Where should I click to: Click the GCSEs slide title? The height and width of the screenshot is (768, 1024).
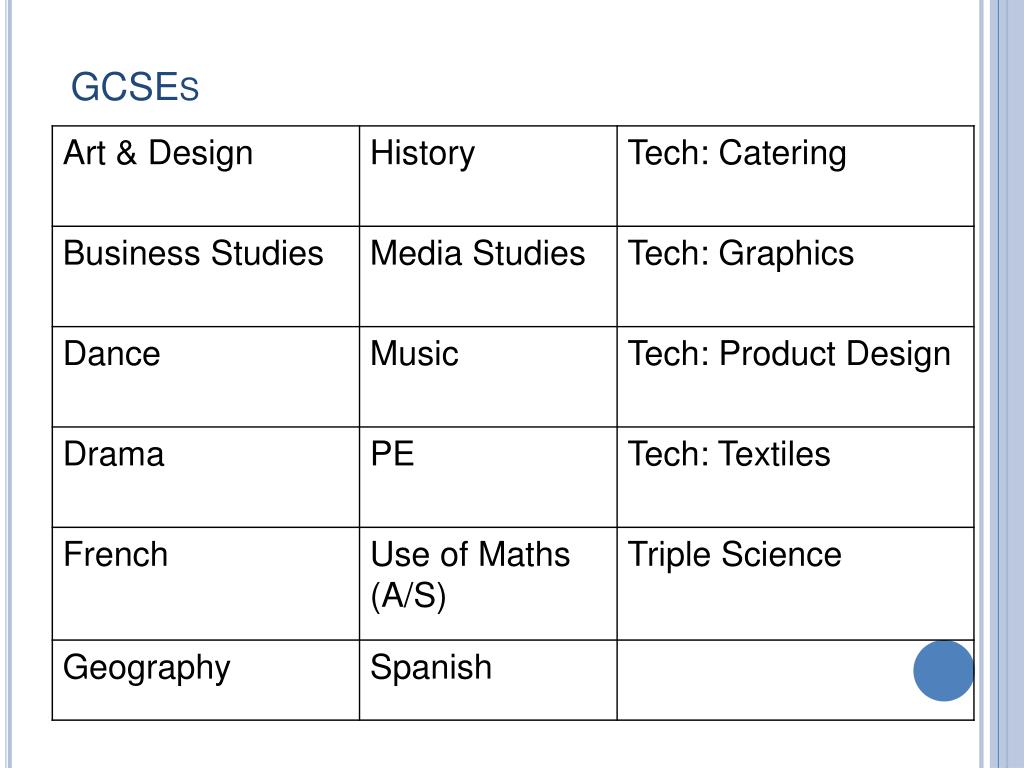point(135,89)
